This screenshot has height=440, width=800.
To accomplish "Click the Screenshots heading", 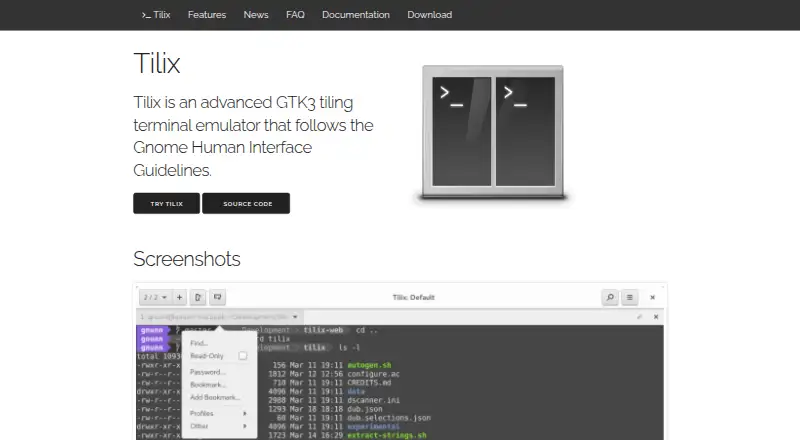I will click(187, 259).
